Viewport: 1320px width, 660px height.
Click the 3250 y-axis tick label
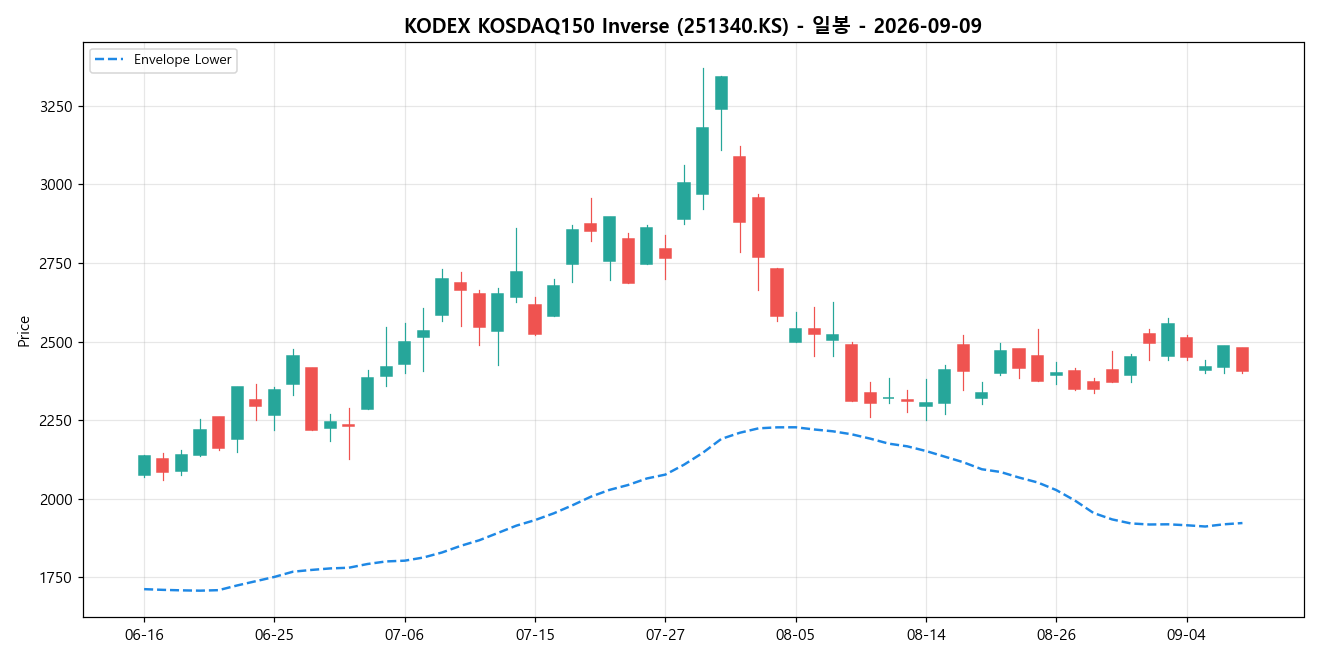coord(58,106)
